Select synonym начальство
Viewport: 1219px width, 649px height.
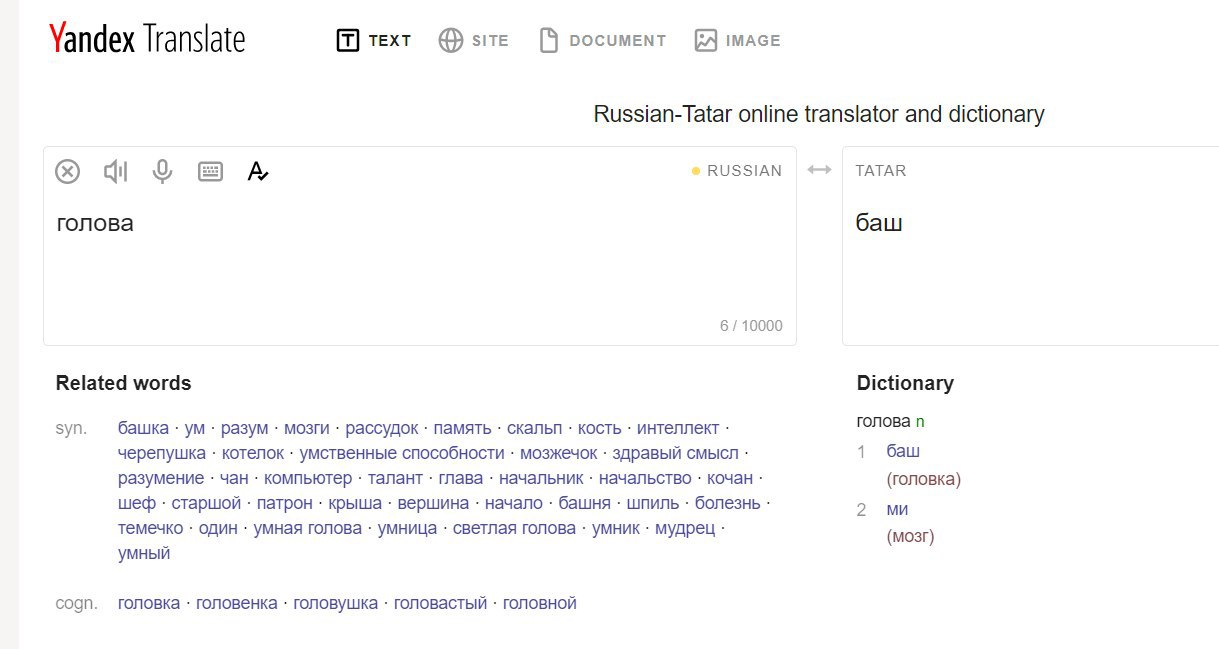click(x=645, y=478)
